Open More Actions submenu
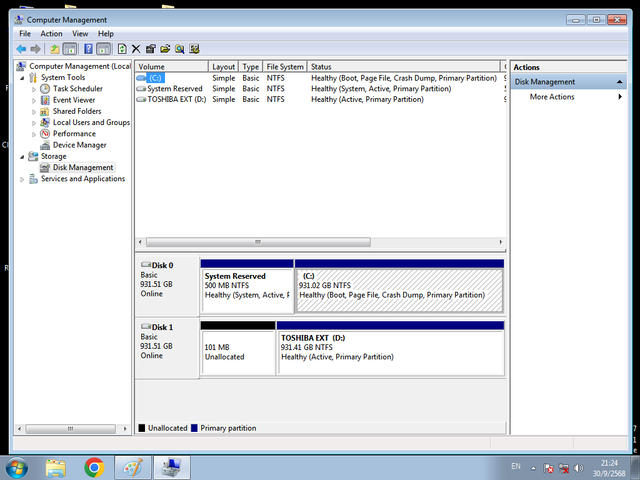Screen dimensions: 640x480 [x=569, y=97]
